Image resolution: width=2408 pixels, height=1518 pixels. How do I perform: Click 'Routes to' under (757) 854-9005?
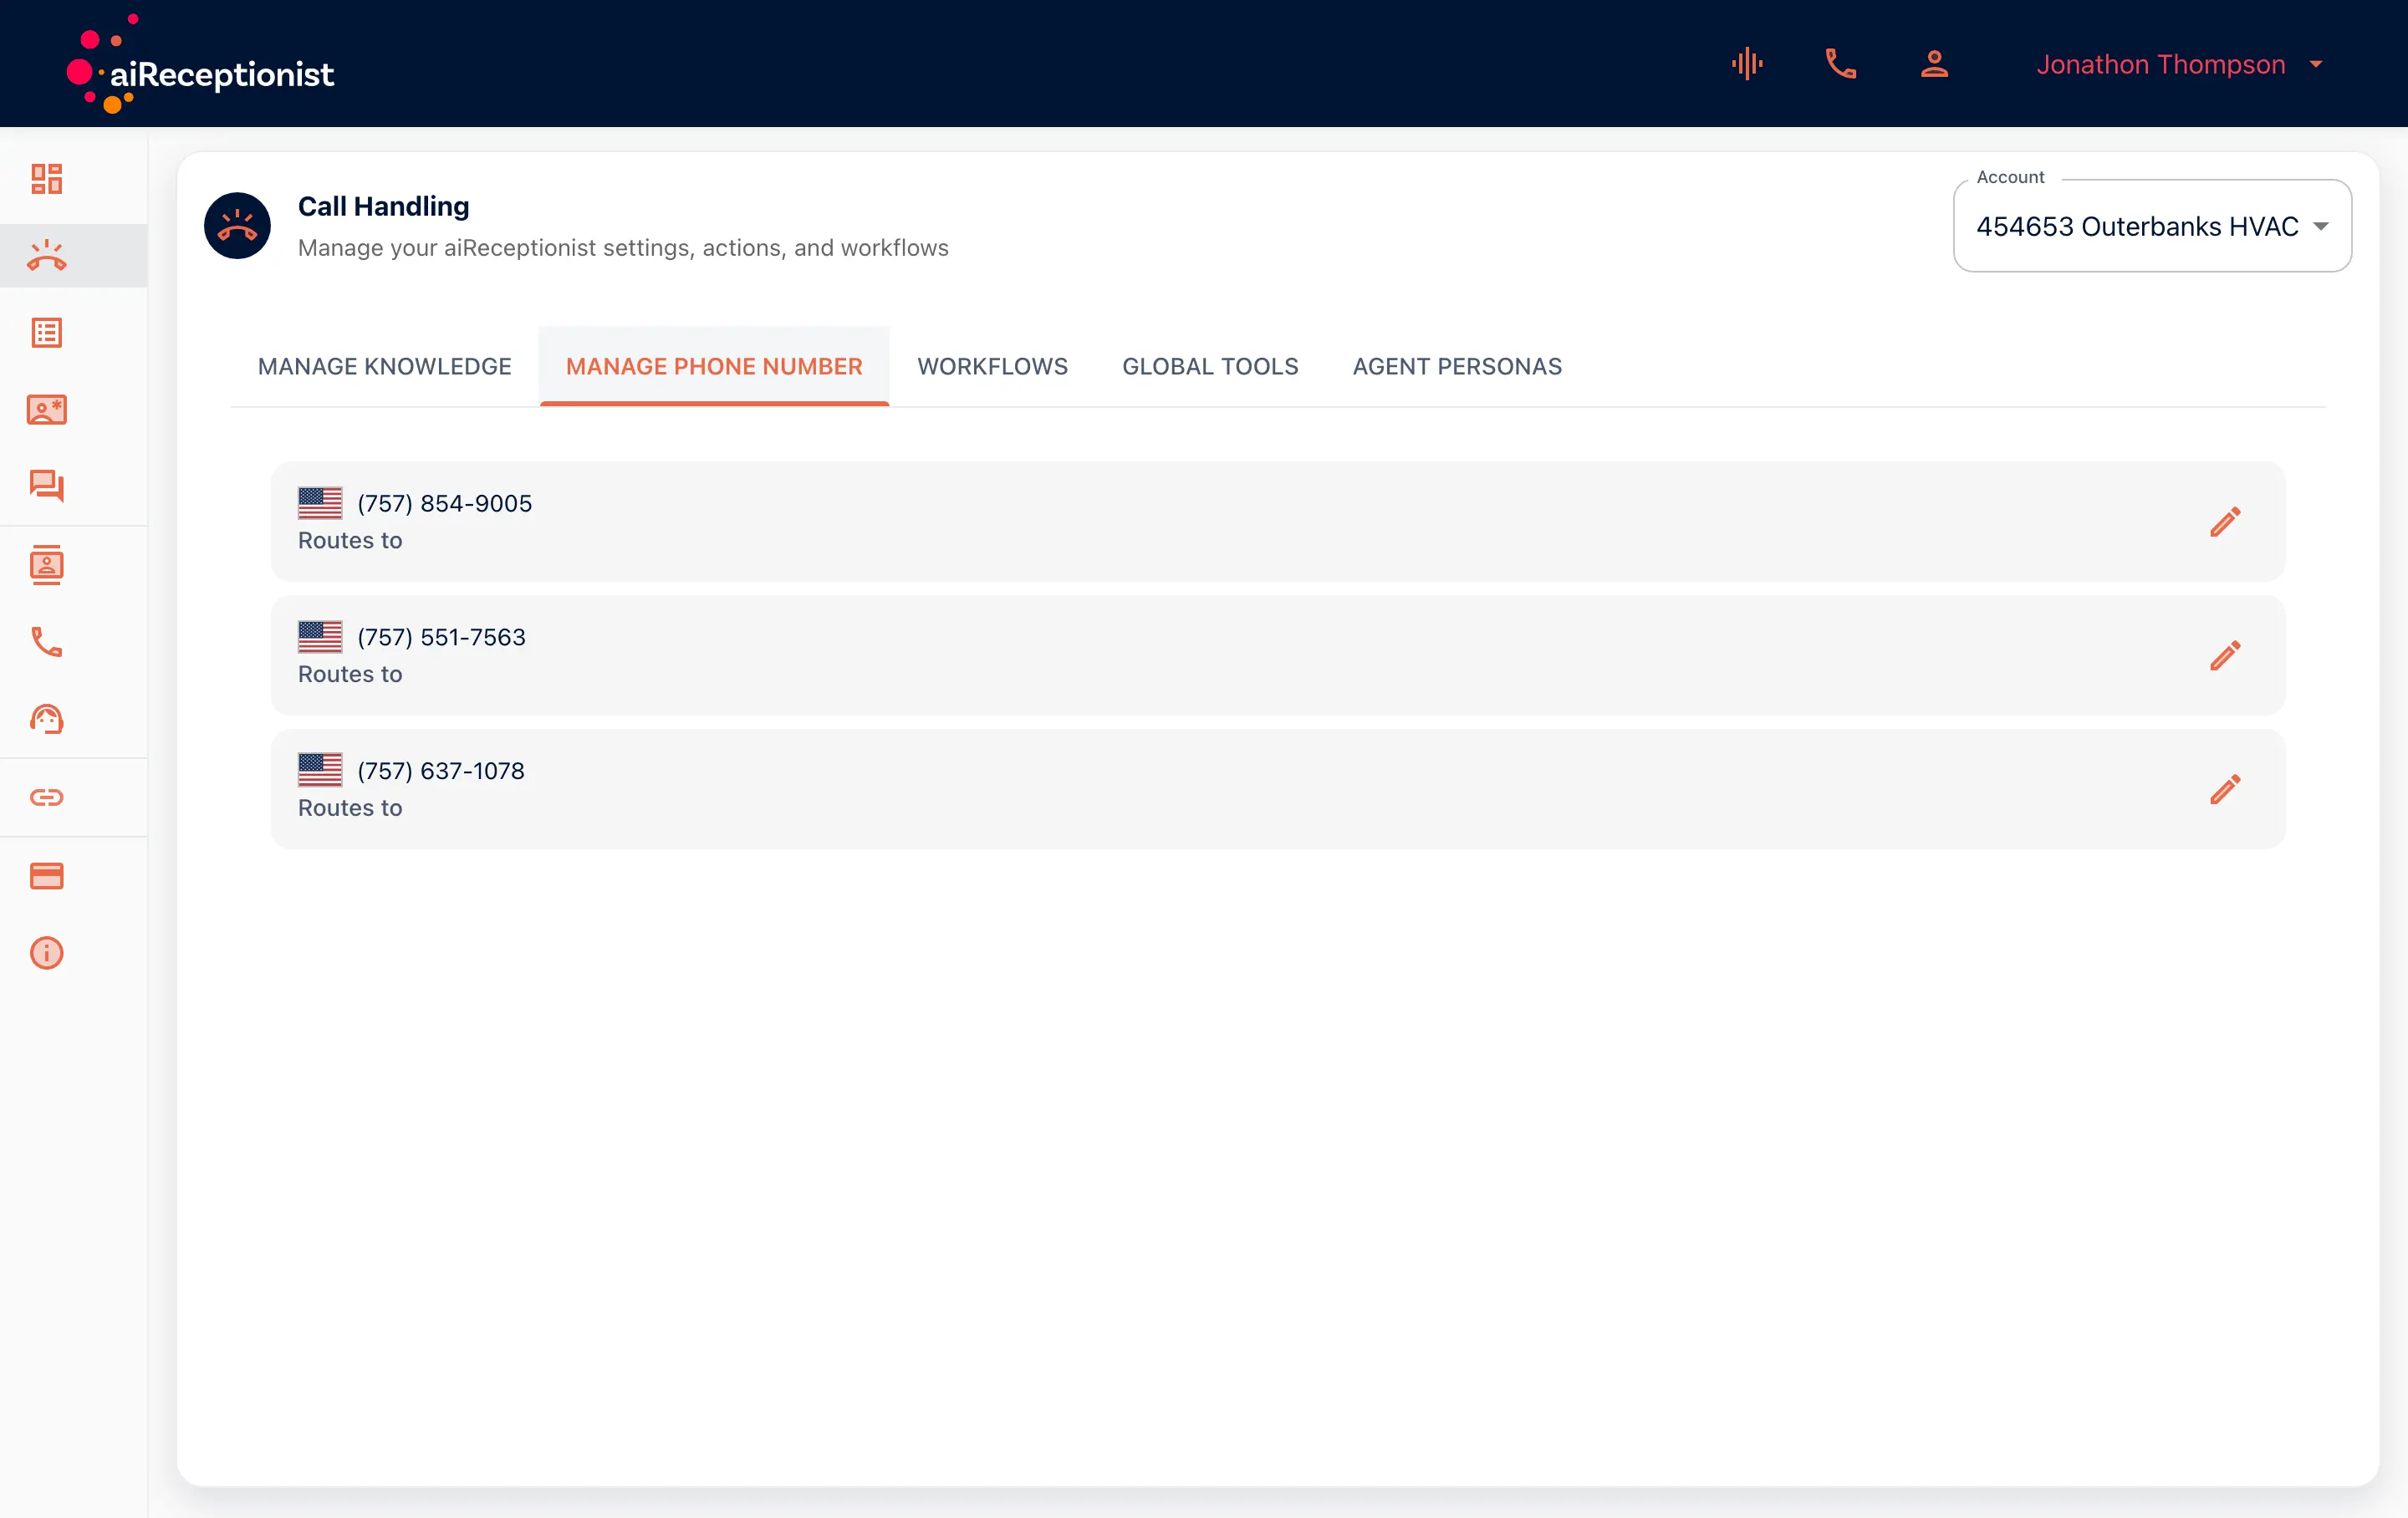pyautogui.click(x=350, y=540)
